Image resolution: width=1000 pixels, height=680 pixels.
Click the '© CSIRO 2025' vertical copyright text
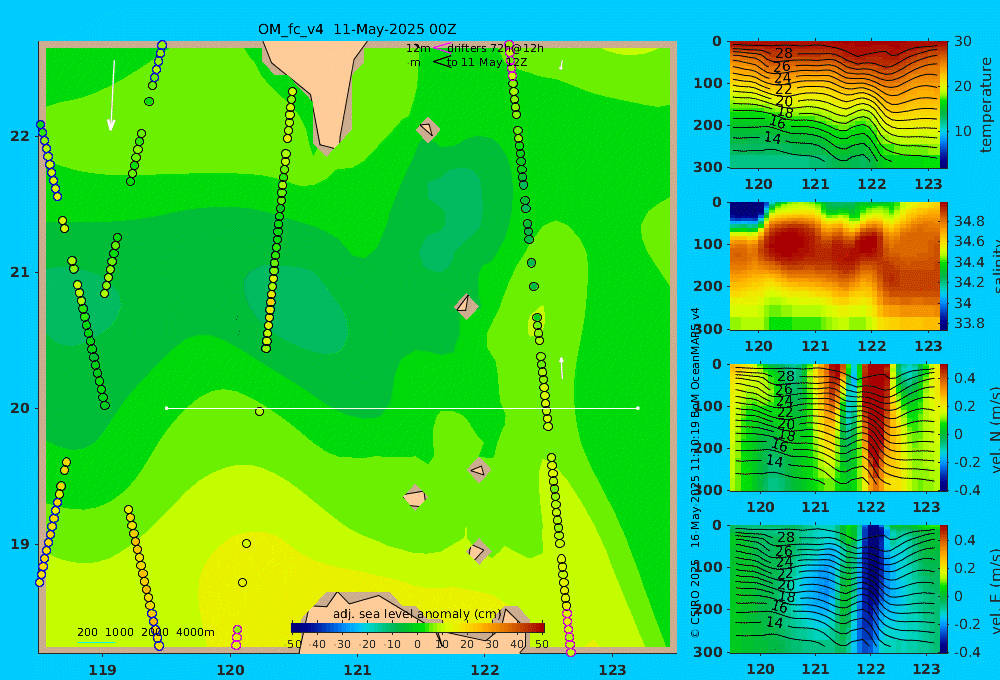click(x=695, y=599)
